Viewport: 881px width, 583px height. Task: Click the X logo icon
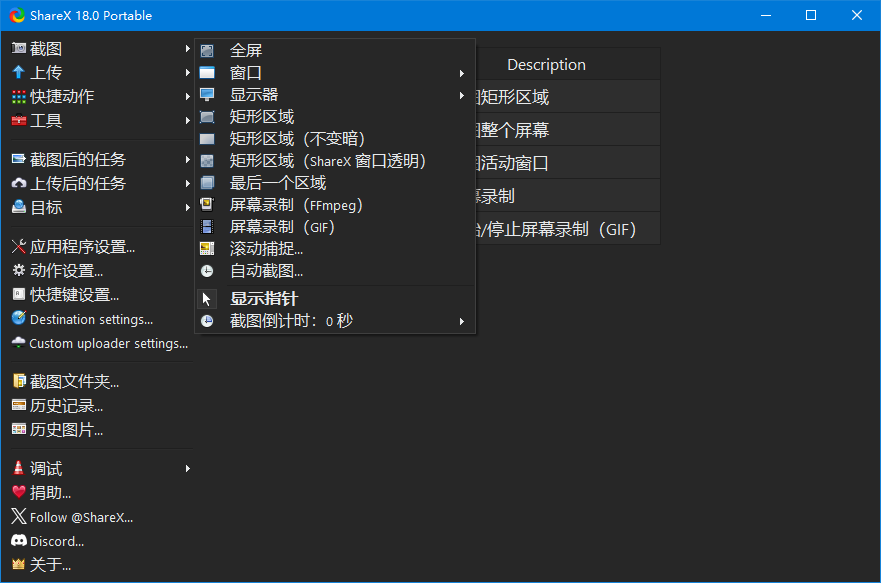point(19,517)
